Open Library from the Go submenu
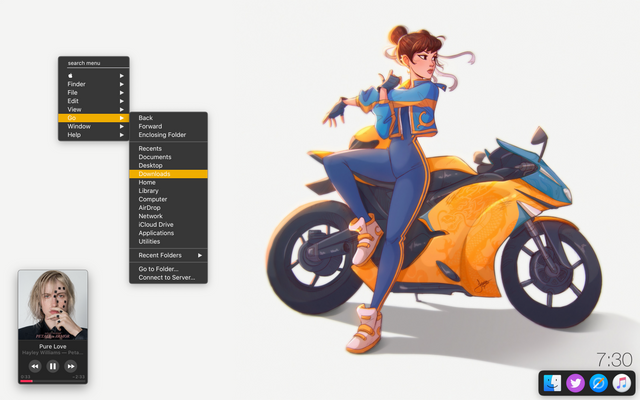Image resolution: width=640 pixels, height=400 pixels. tap(168, 191)
